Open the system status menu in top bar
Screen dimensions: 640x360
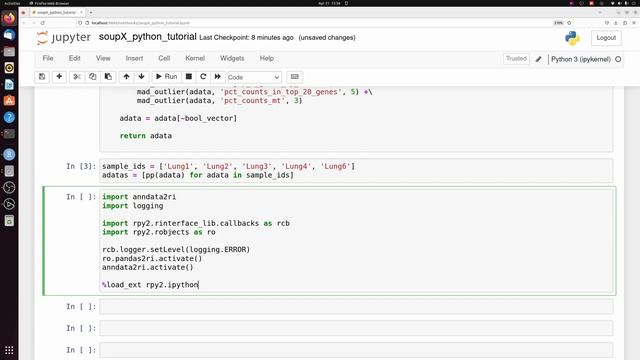tap(623, 3)
